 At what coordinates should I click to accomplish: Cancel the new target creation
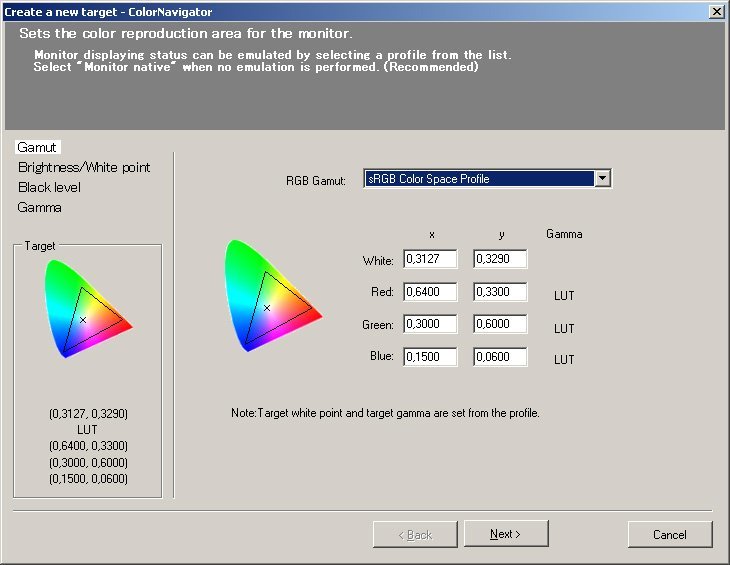pos(669,534)
